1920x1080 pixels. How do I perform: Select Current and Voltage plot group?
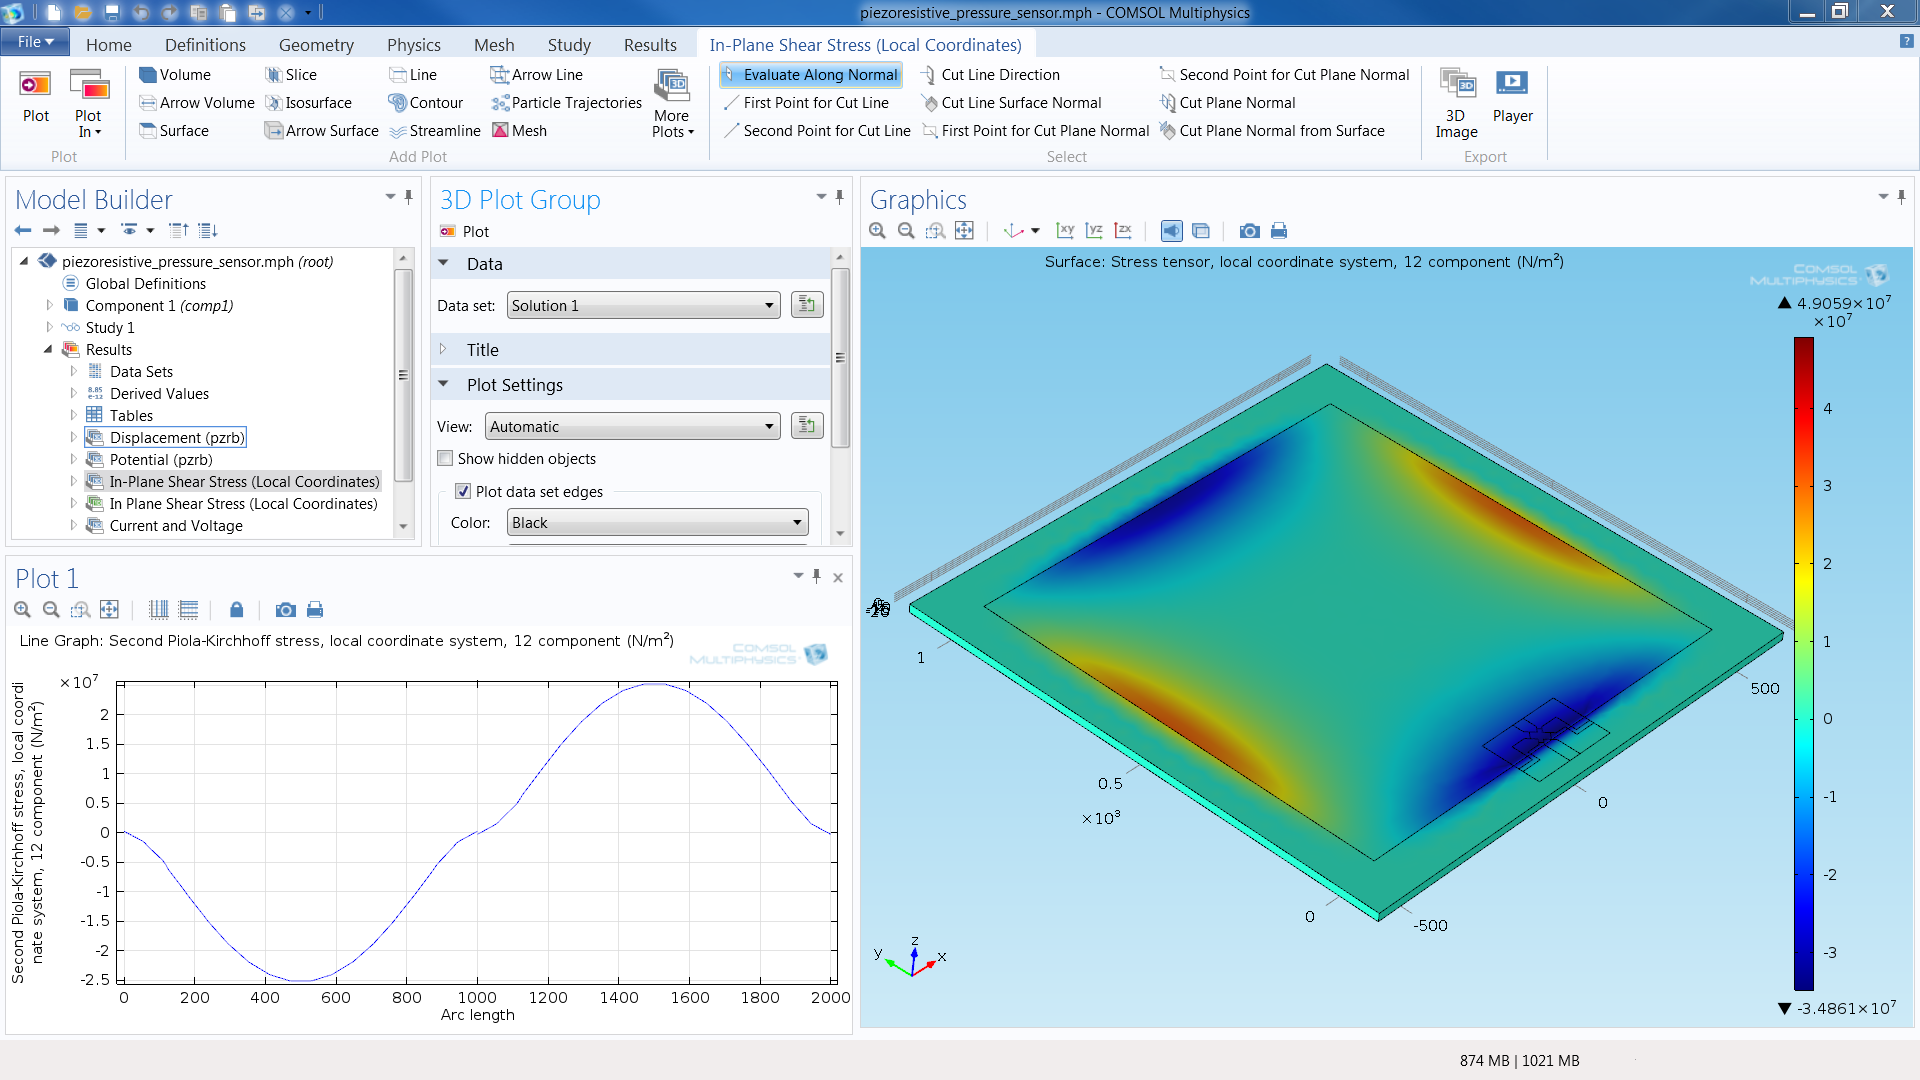point(164,526)
